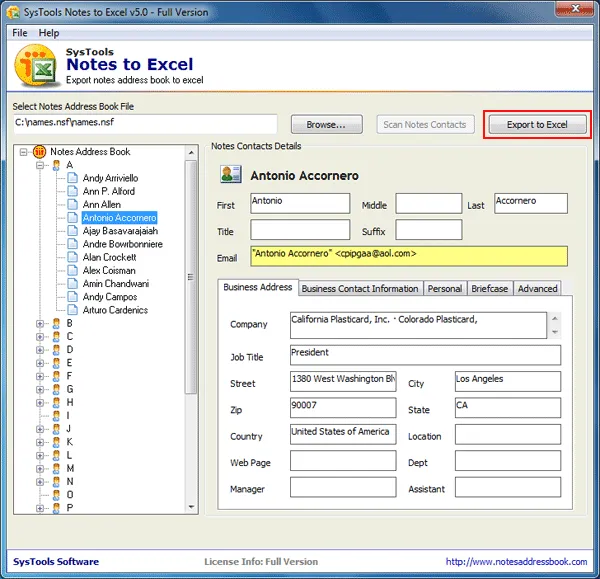
Task: Click the document icon next to Antonio Accornero
Action: [x=73, y=217]
